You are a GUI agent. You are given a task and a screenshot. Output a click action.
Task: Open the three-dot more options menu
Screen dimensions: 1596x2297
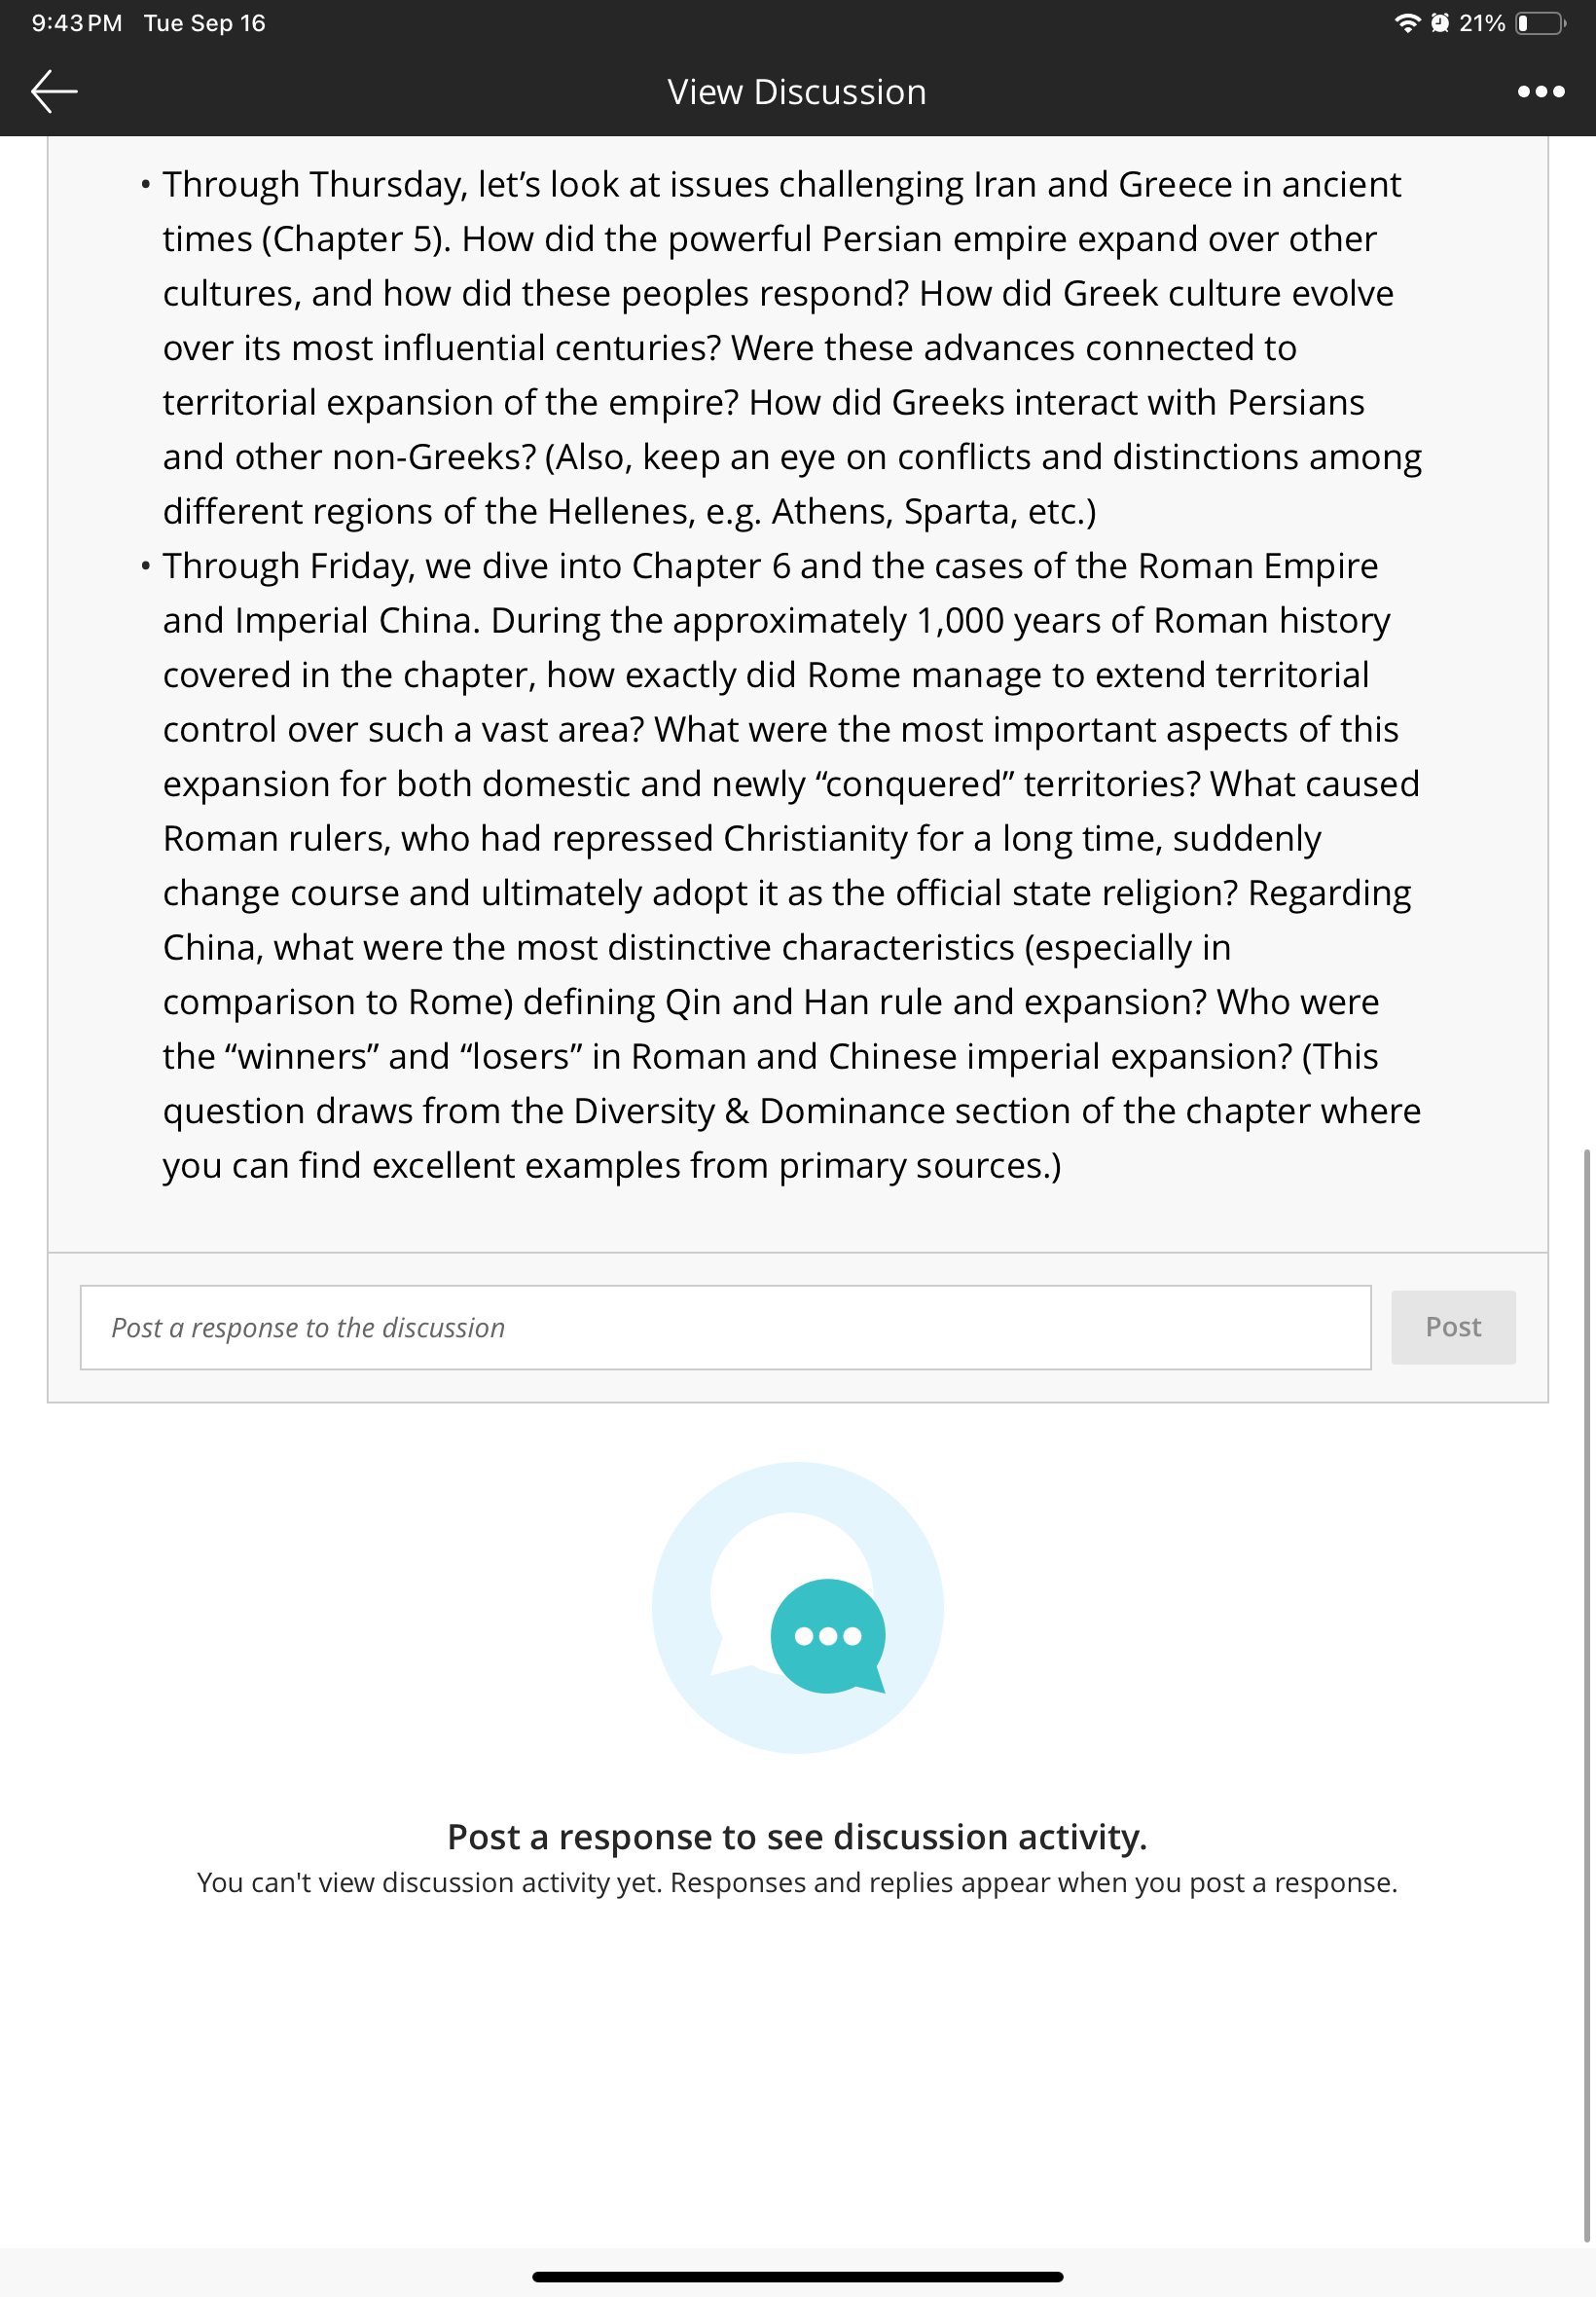pyautogui.click(x=1540, y=91)
